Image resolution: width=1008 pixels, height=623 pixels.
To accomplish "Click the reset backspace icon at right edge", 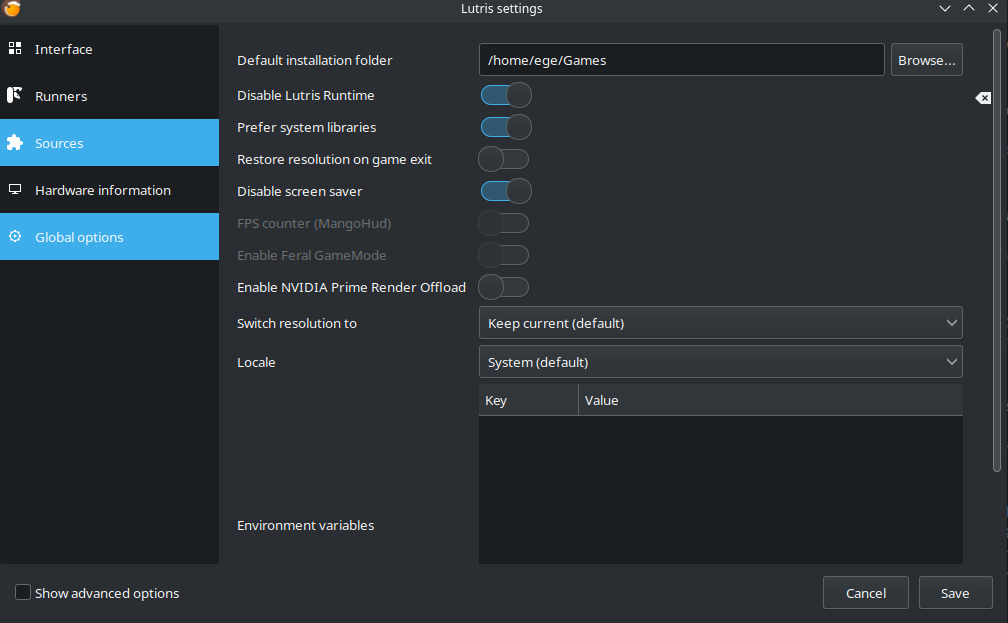I will pos(983,98).
